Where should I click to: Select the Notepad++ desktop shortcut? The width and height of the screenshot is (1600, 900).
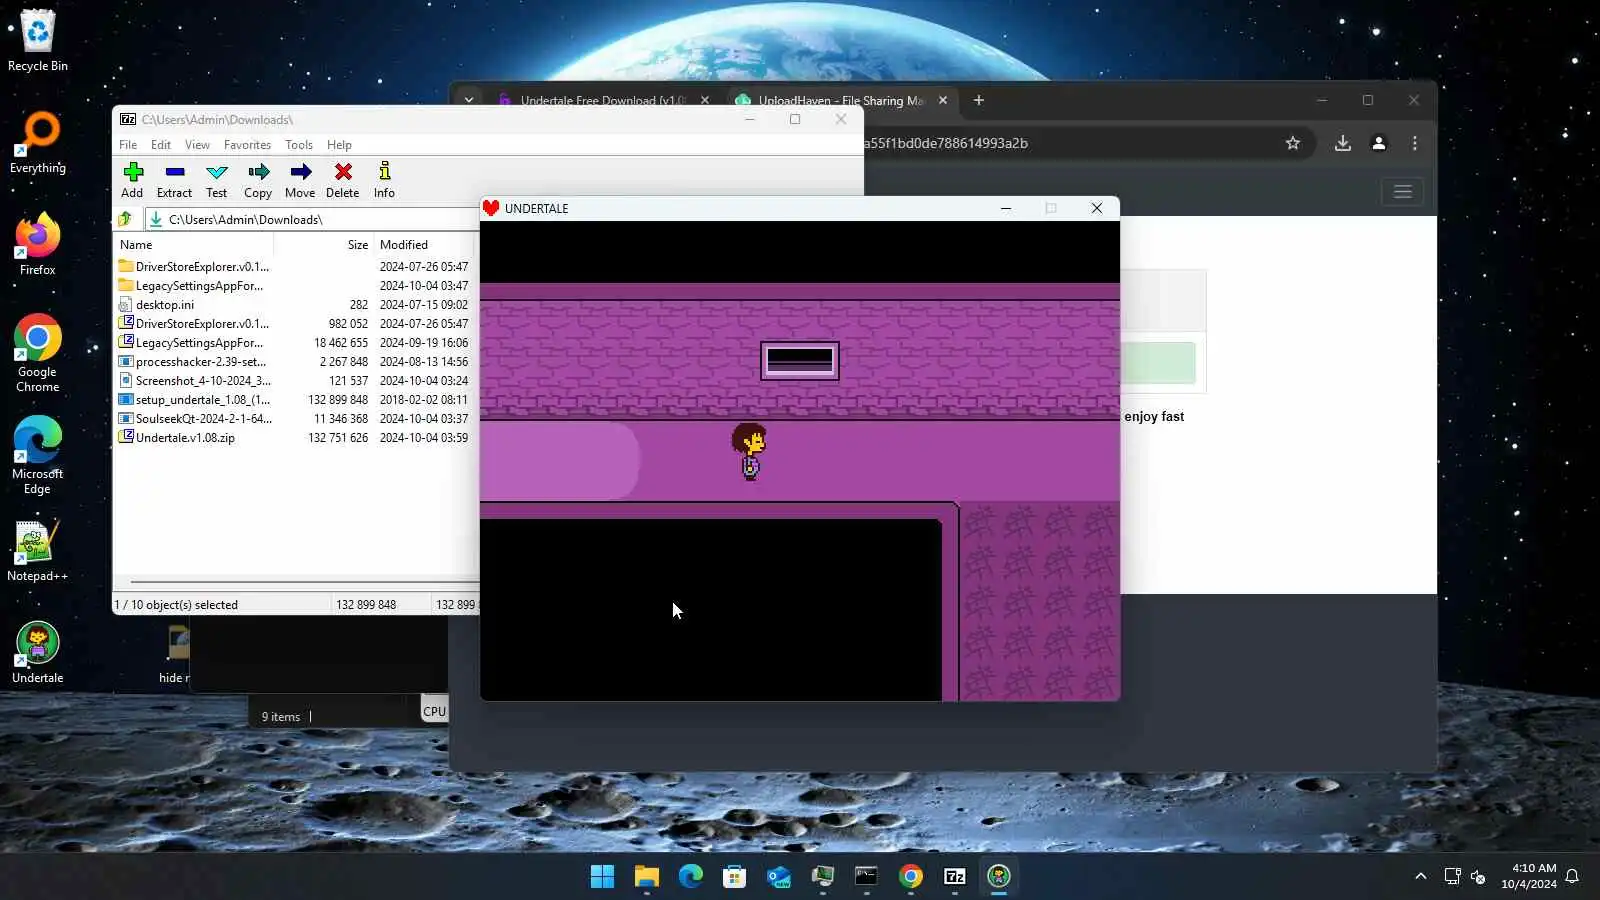click(x=38, y=550)
